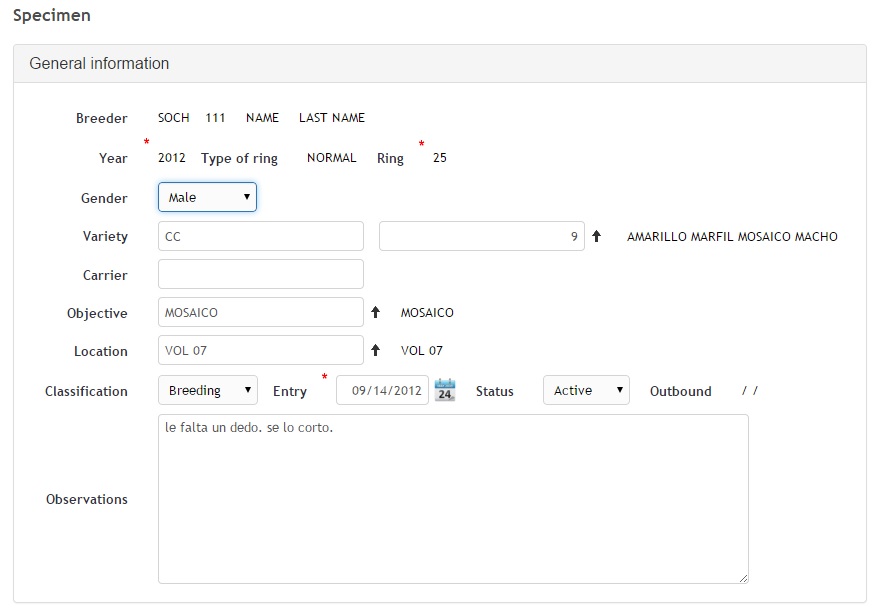The height and width of the screenshot is (609, 875).
Task: Click the Location field containing VOL 07
Action: 260,350
